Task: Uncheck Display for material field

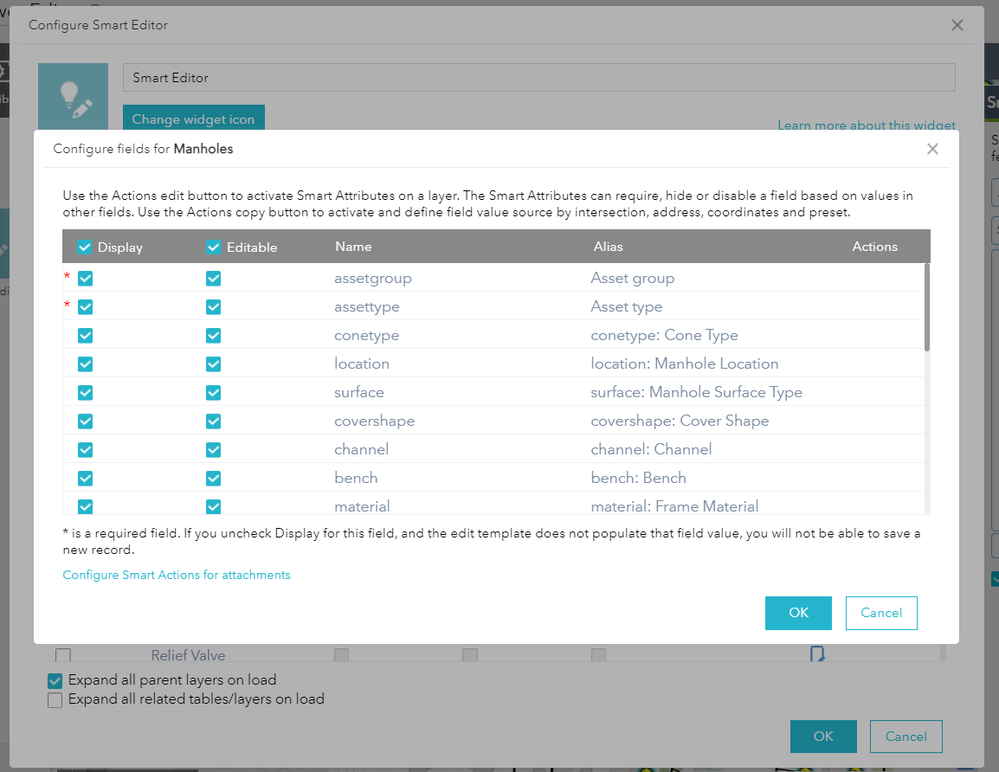Action: coord(85,507)
